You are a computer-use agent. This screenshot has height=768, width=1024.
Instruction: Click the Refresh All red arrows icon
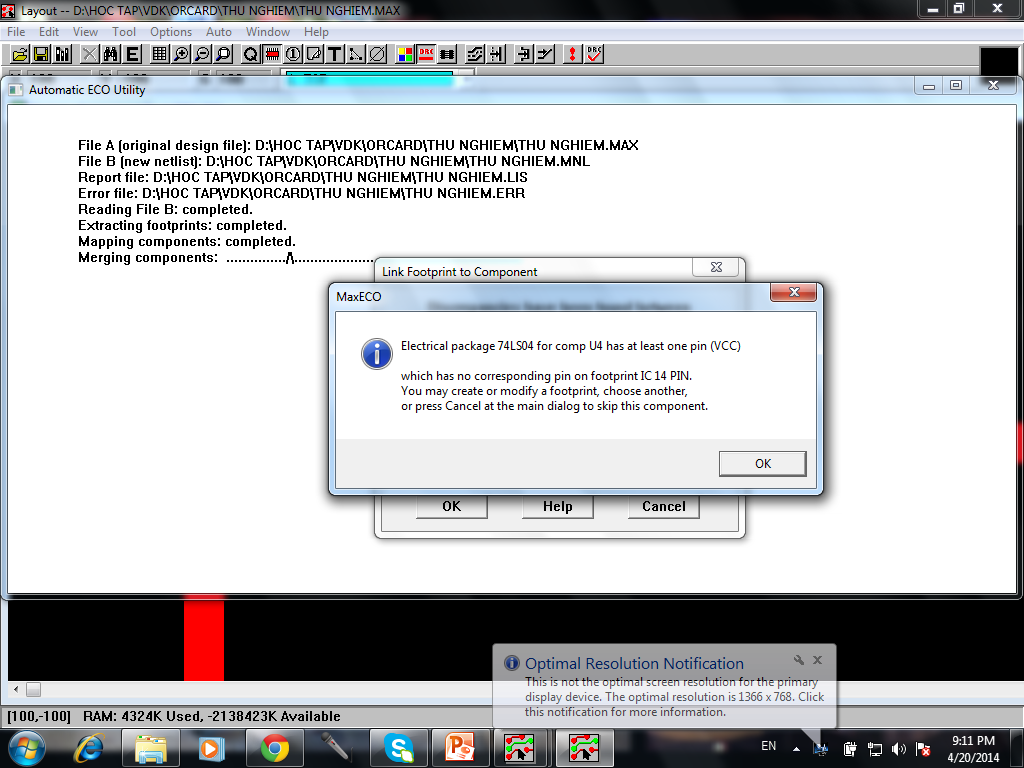tap(573, 54)
